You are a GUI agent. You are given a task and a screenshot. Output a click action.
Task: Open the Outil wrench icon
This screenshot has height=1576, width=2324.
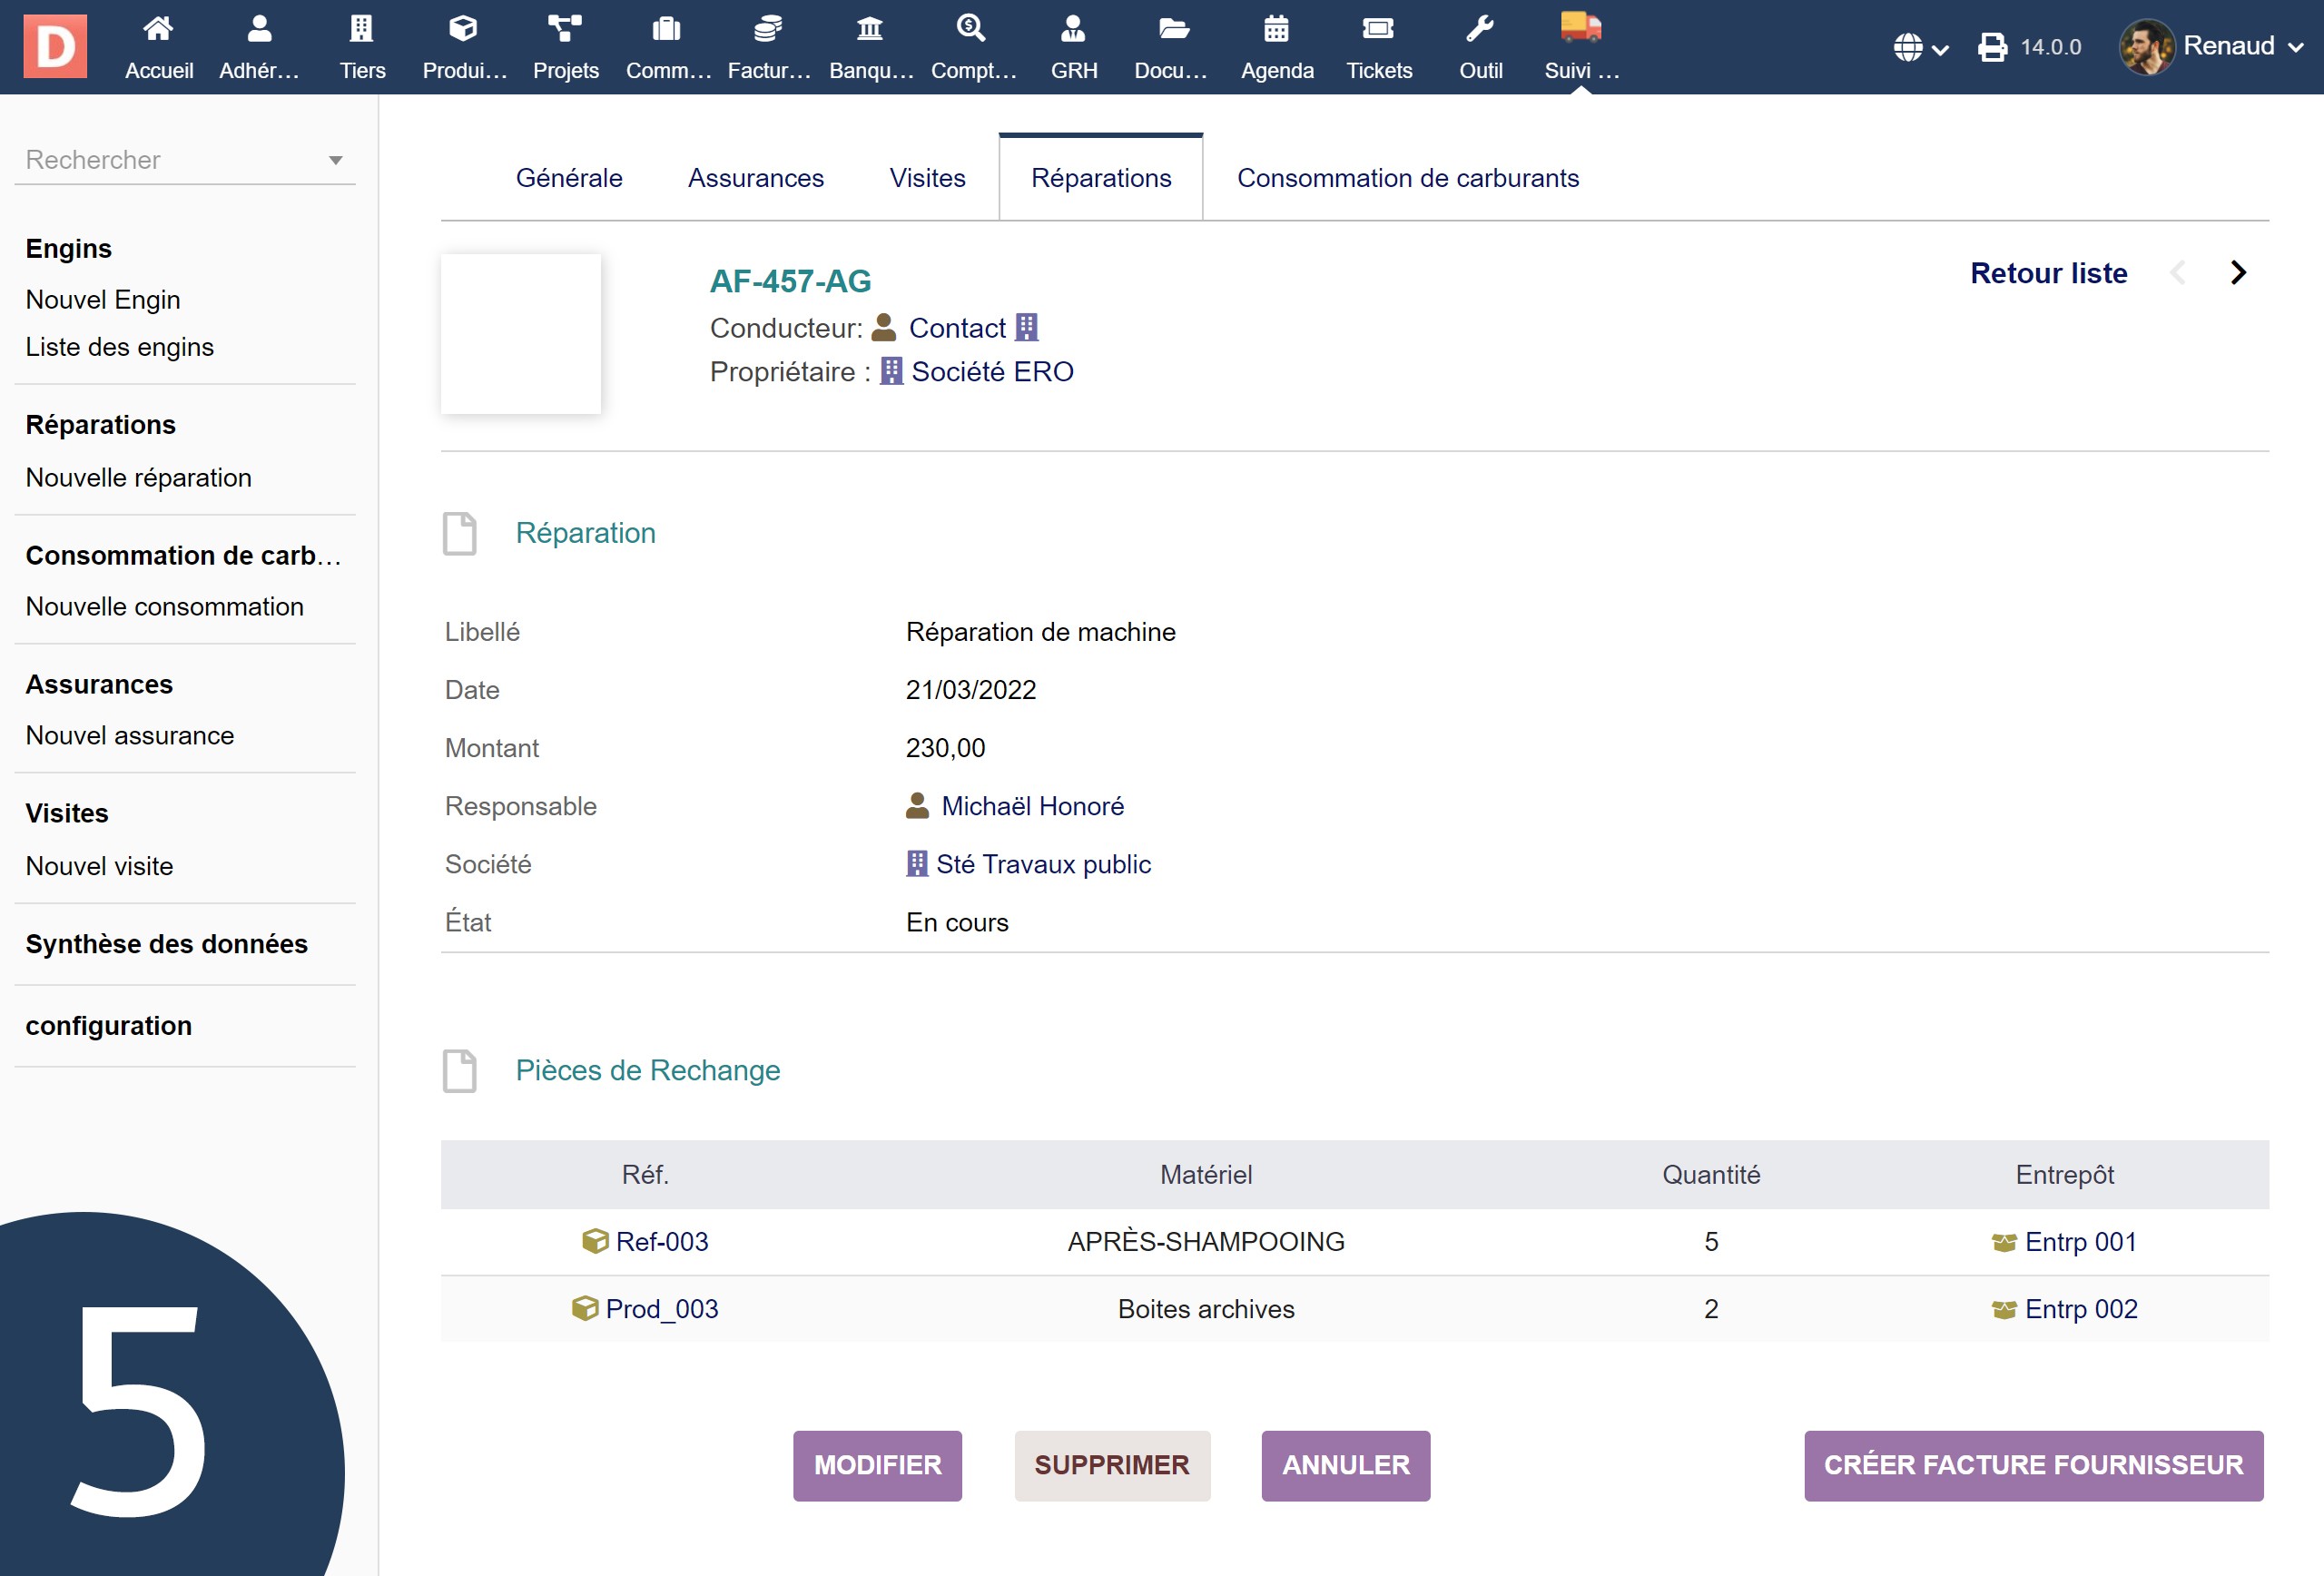click(x=1480, y=29)
